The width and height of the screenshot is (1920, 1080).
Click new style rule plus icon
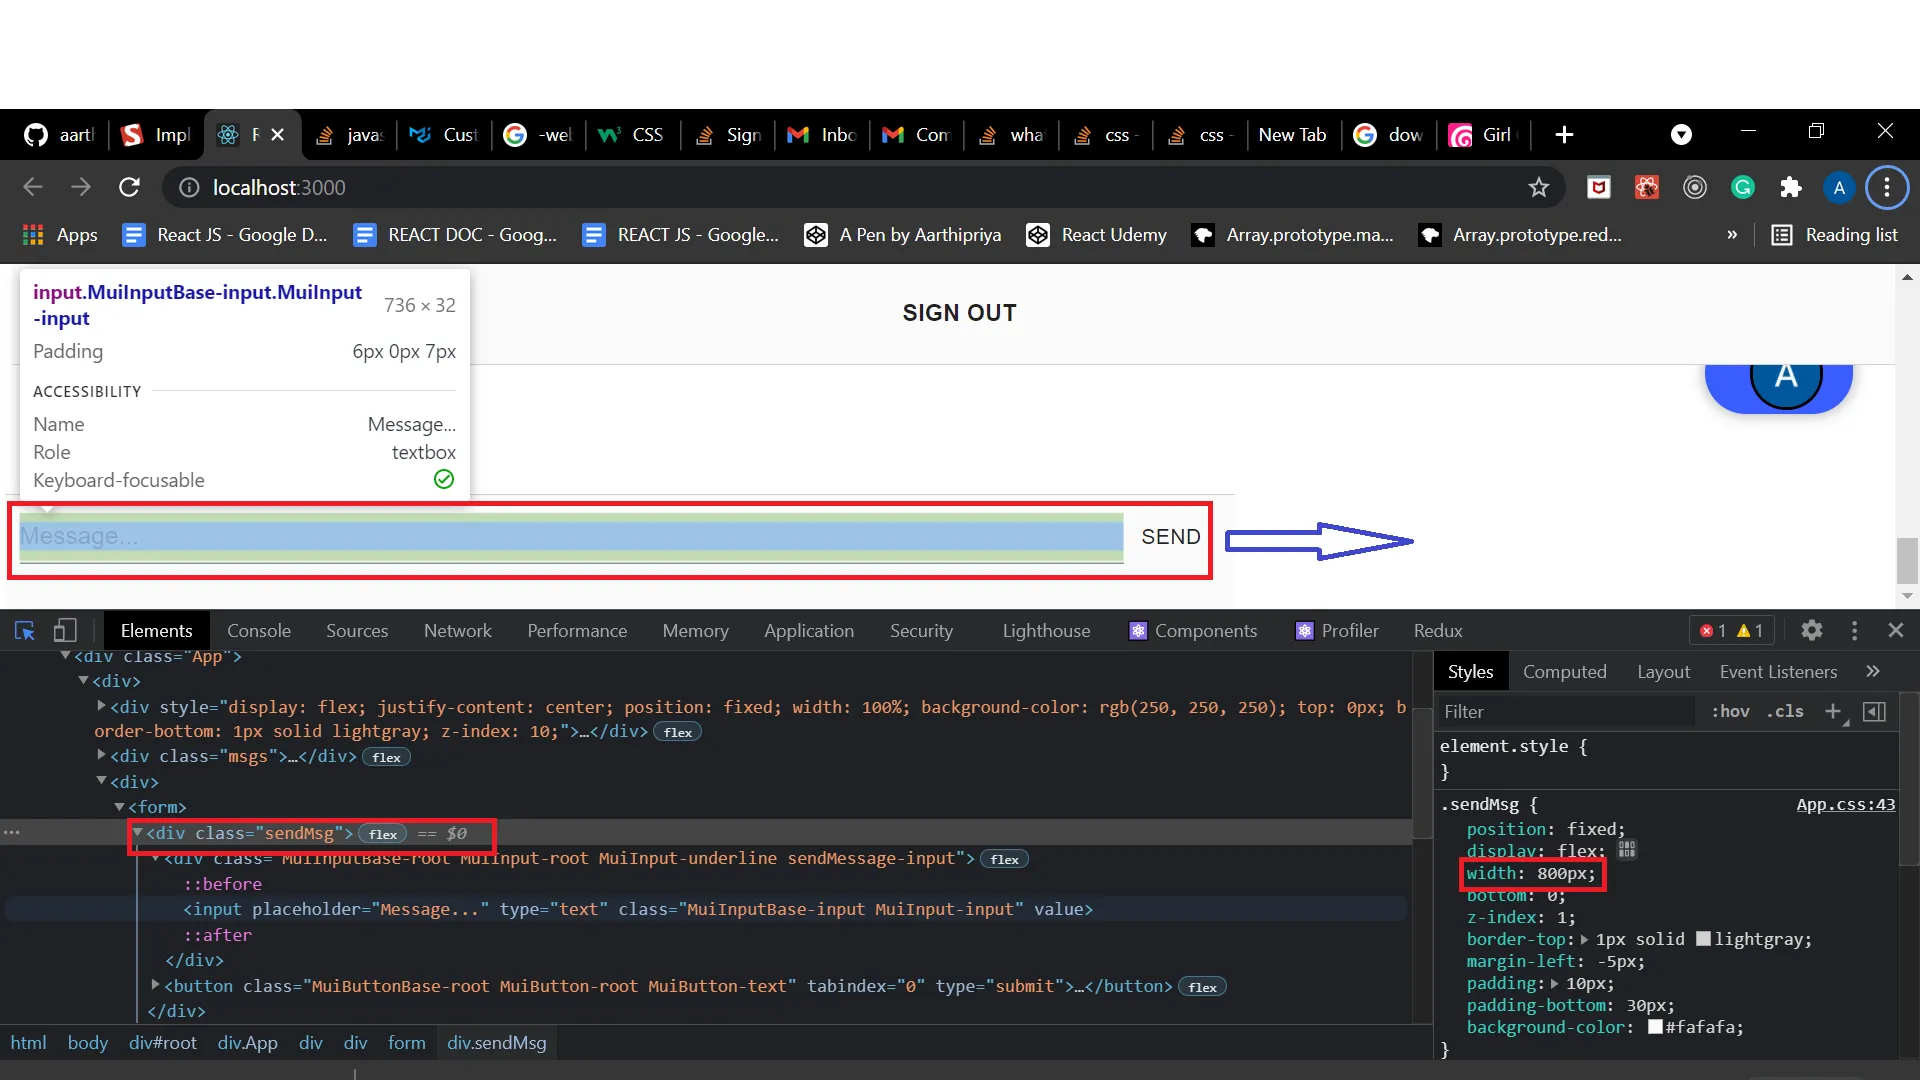coord(1832,711)
